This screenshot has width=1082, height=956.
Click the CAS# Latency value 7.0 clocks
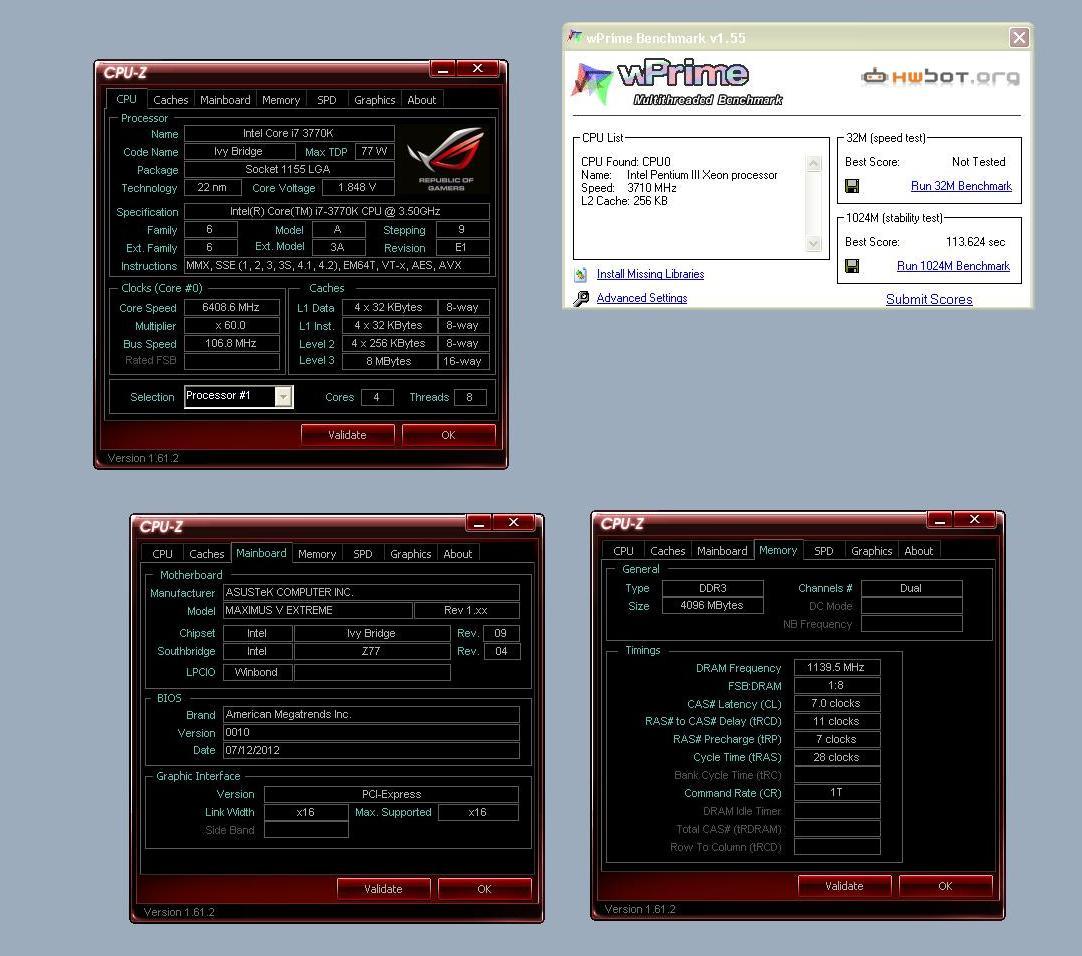[x=836, y=703]
